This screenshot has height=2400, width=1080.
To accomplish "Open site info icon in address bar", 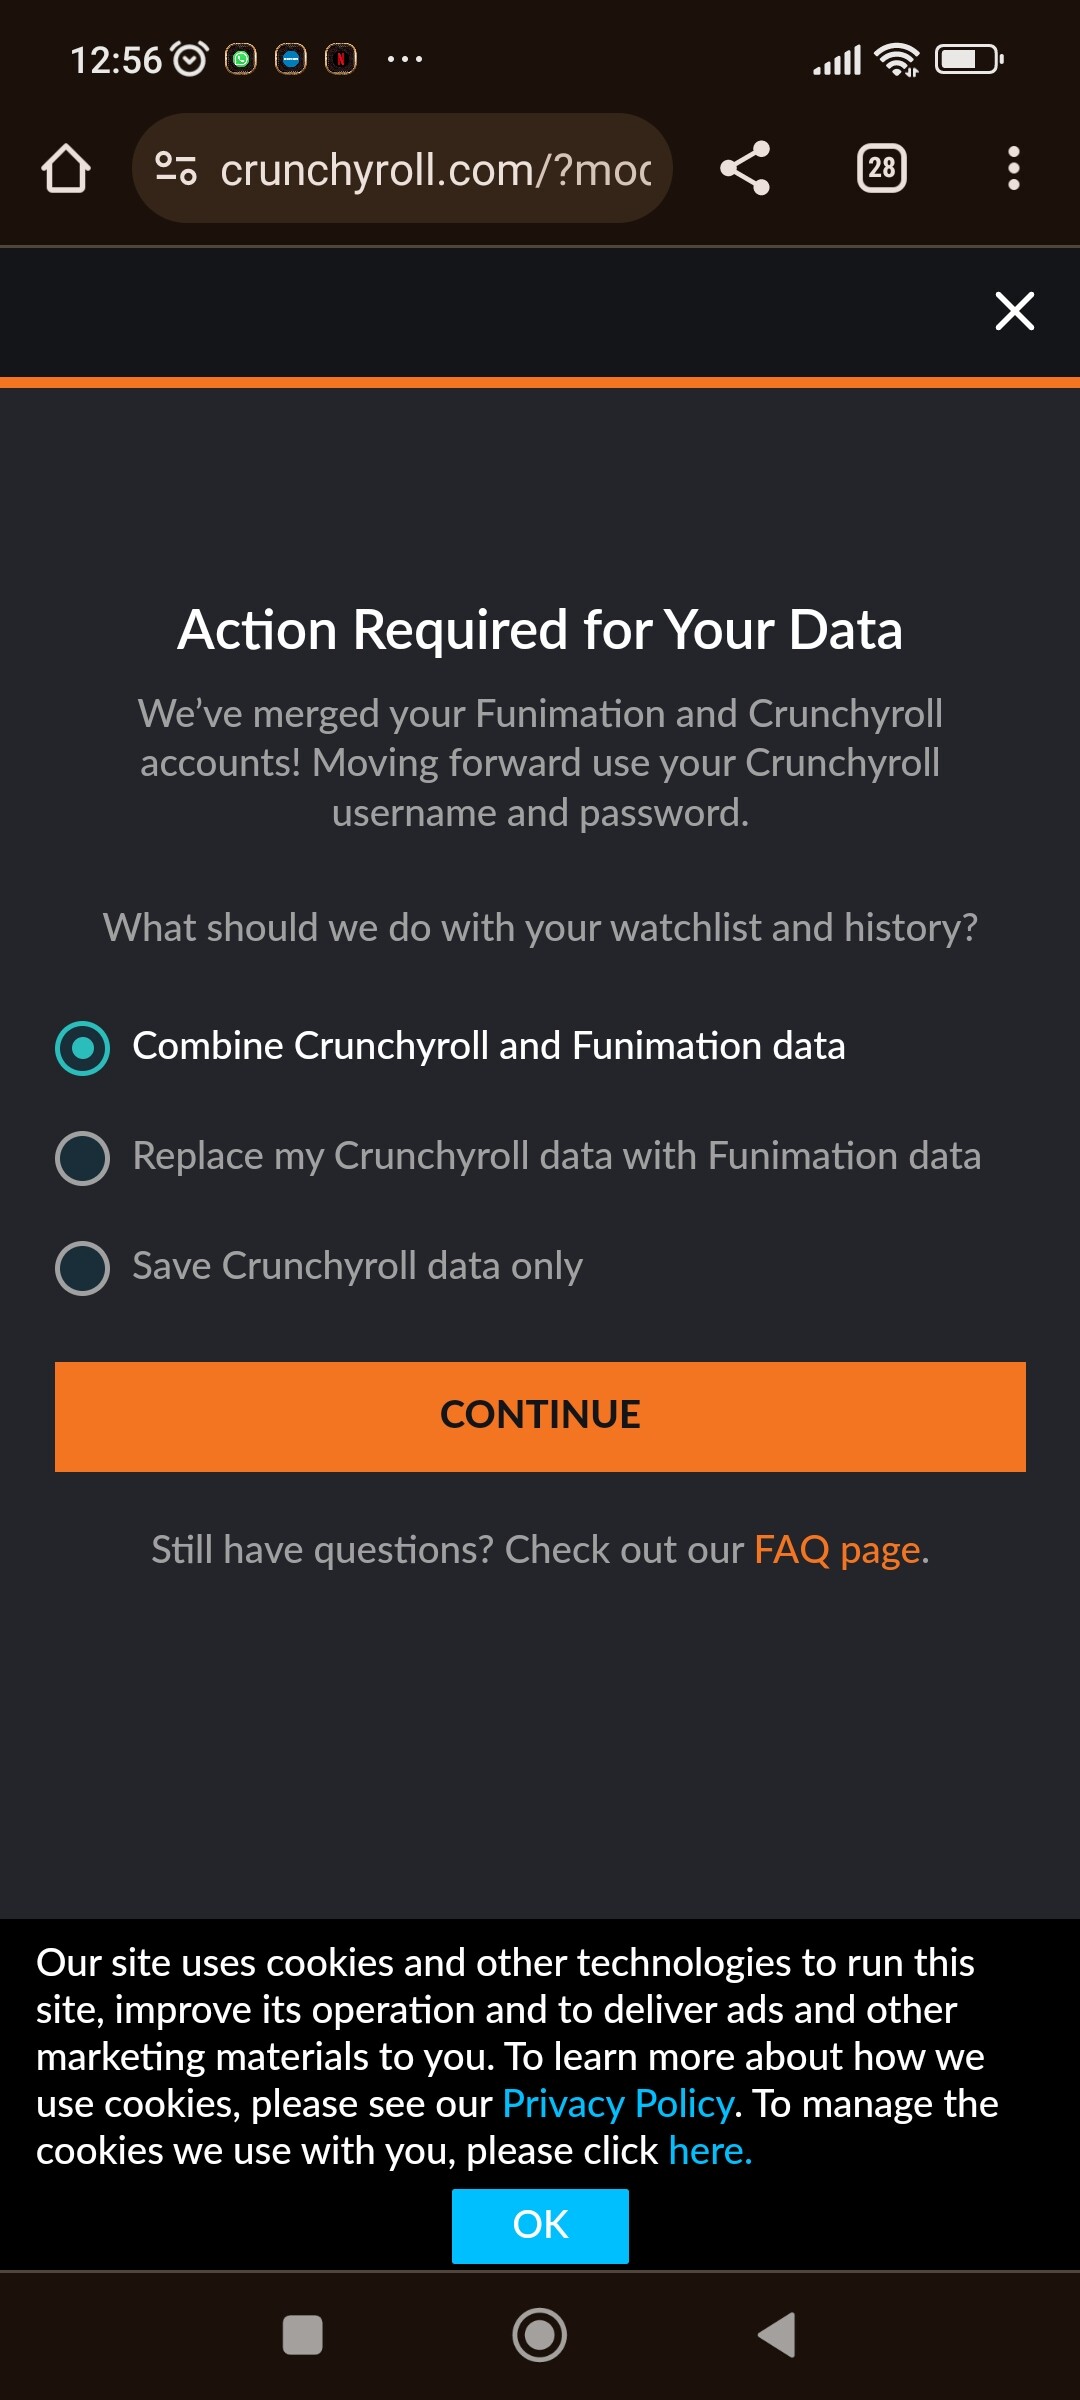I will [176, 168].
